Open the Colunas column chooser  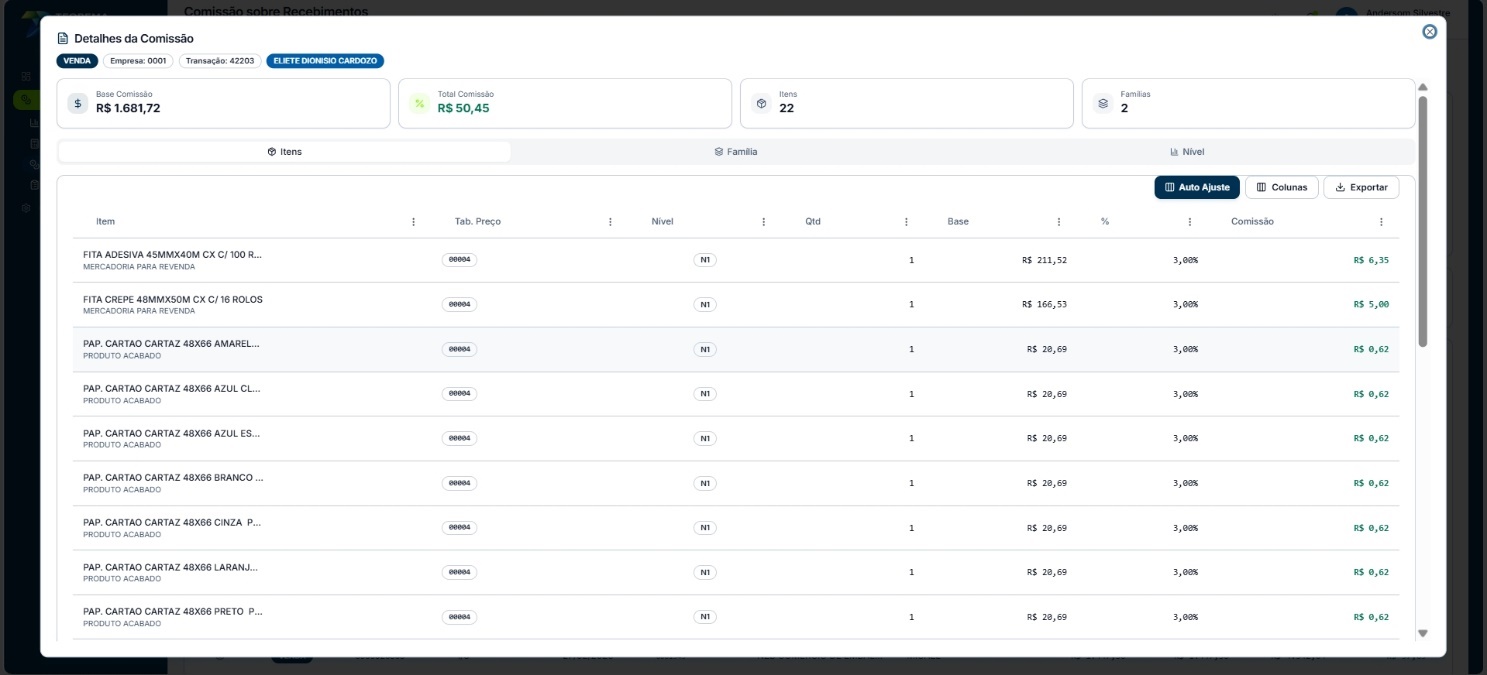[x=1282, y=187]
